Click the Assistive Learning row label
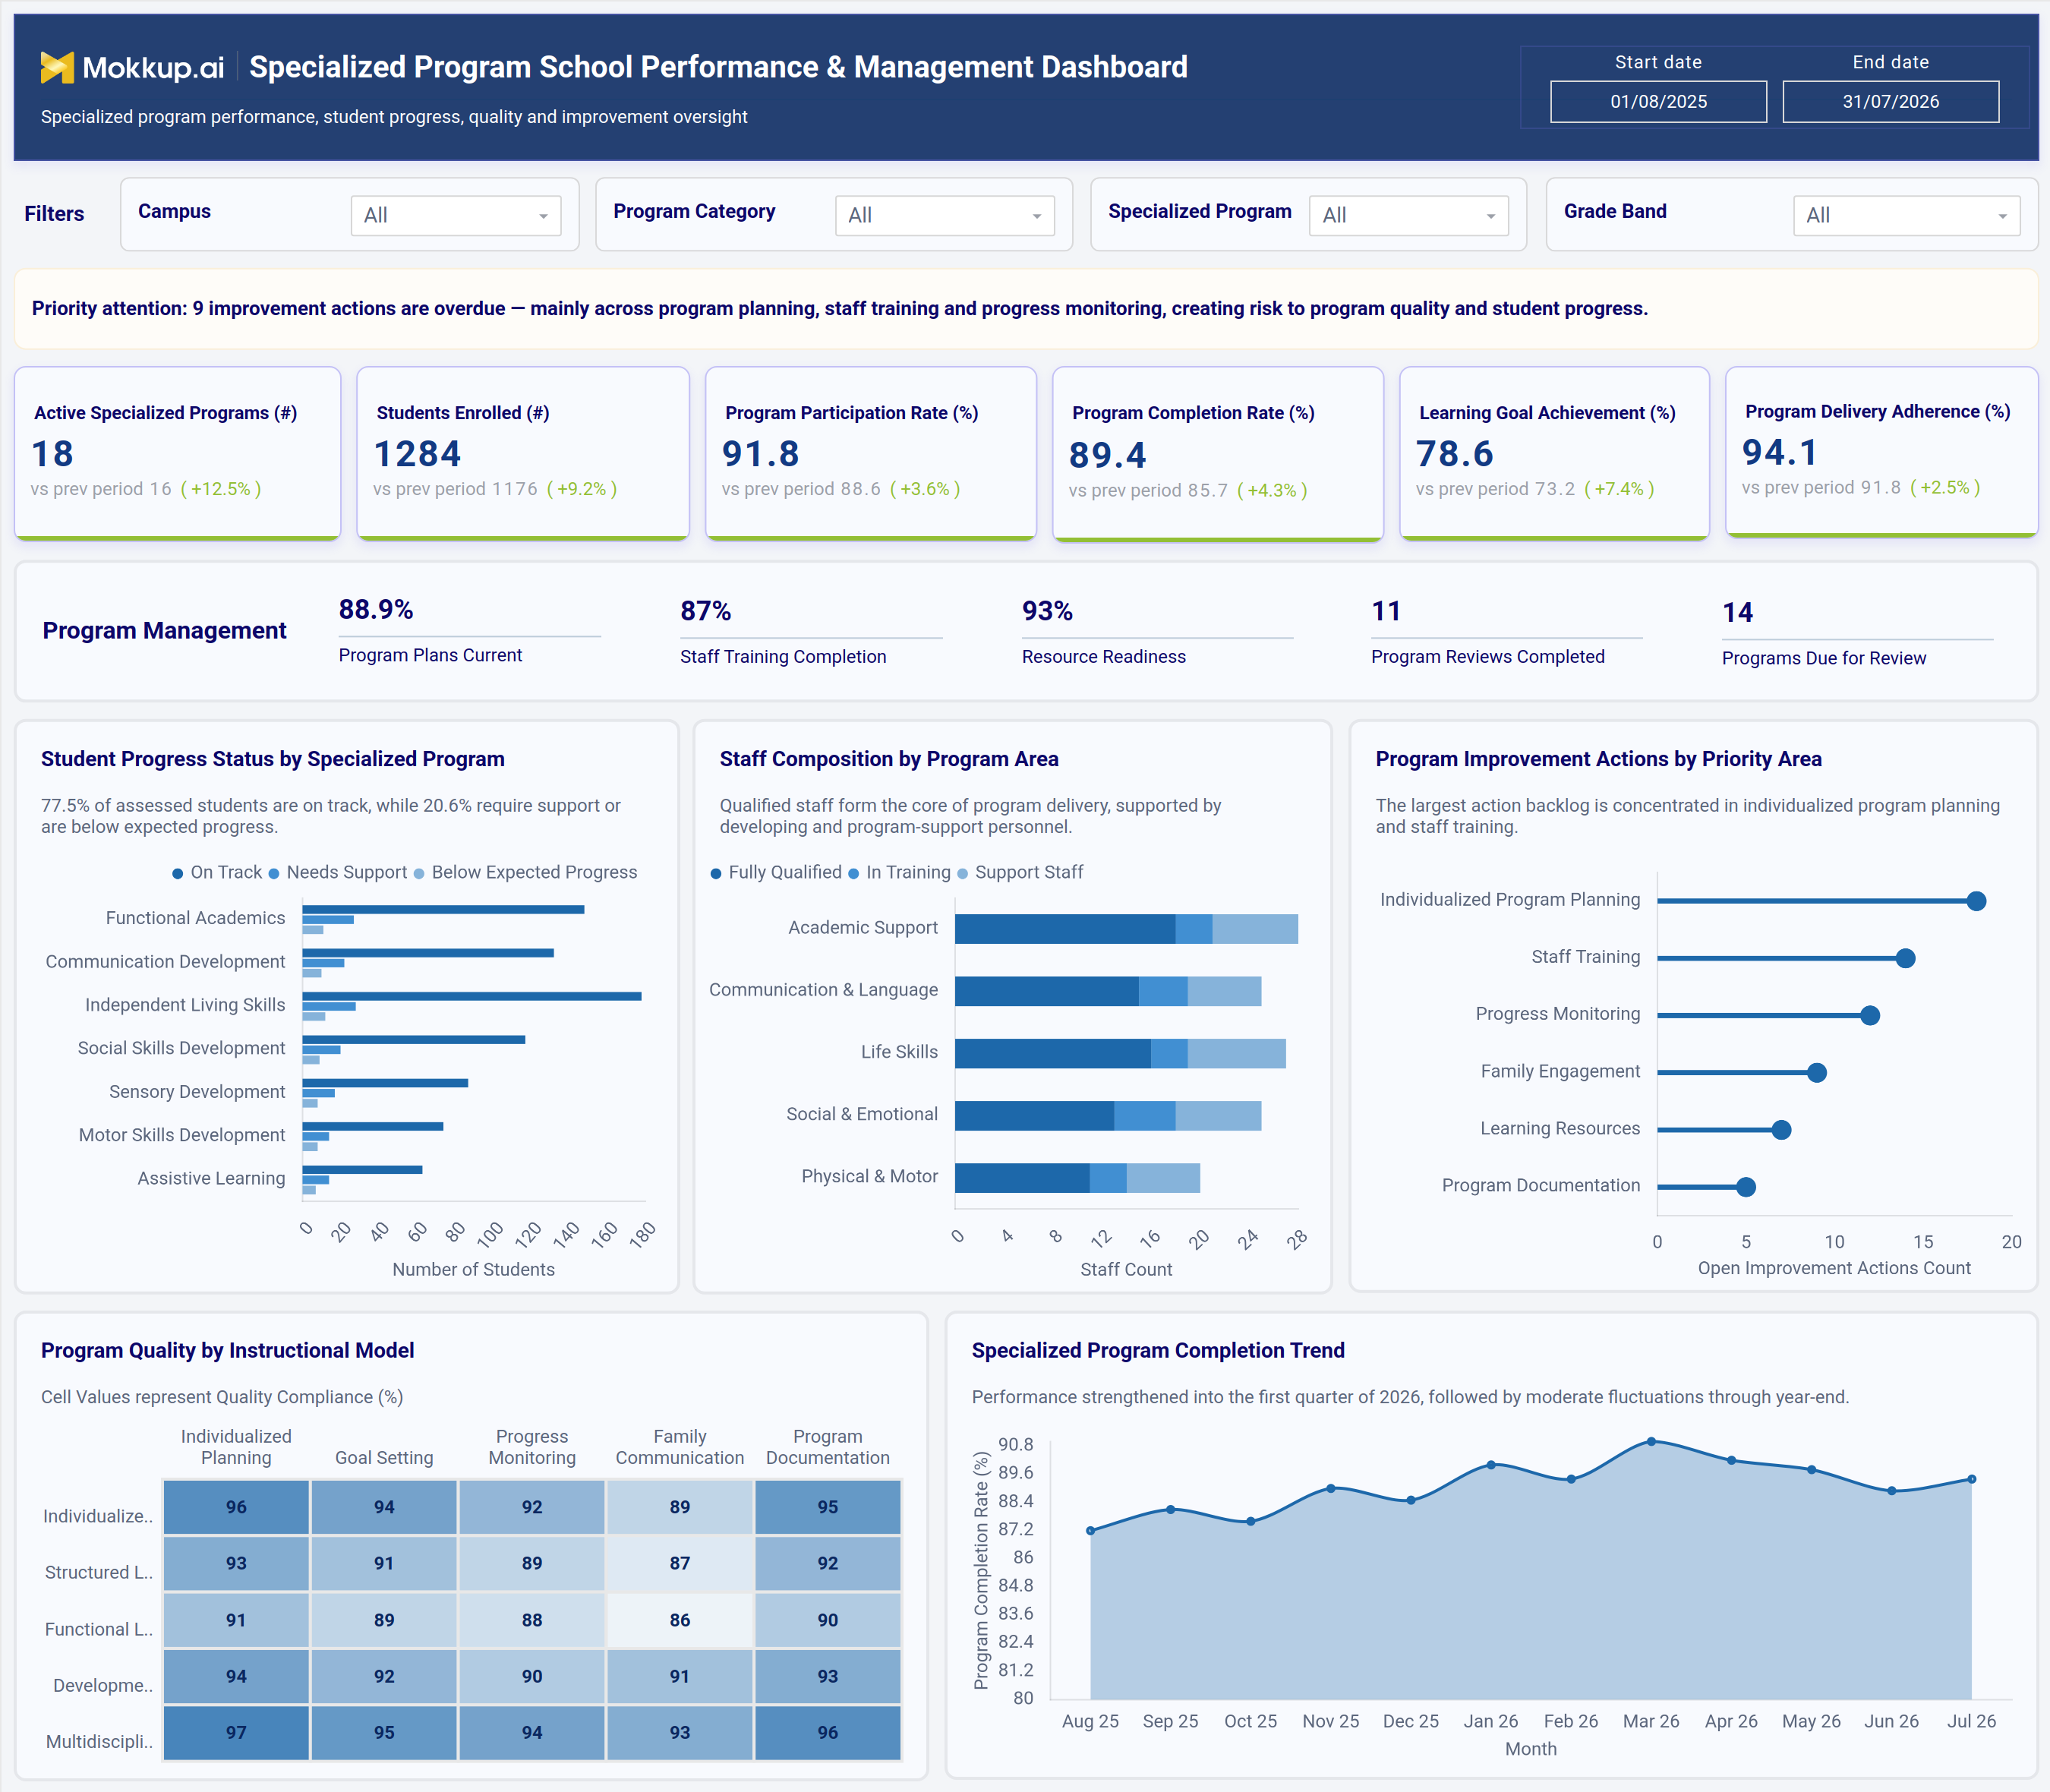Viewport: 2050px width, 1792px height. 211,1179
